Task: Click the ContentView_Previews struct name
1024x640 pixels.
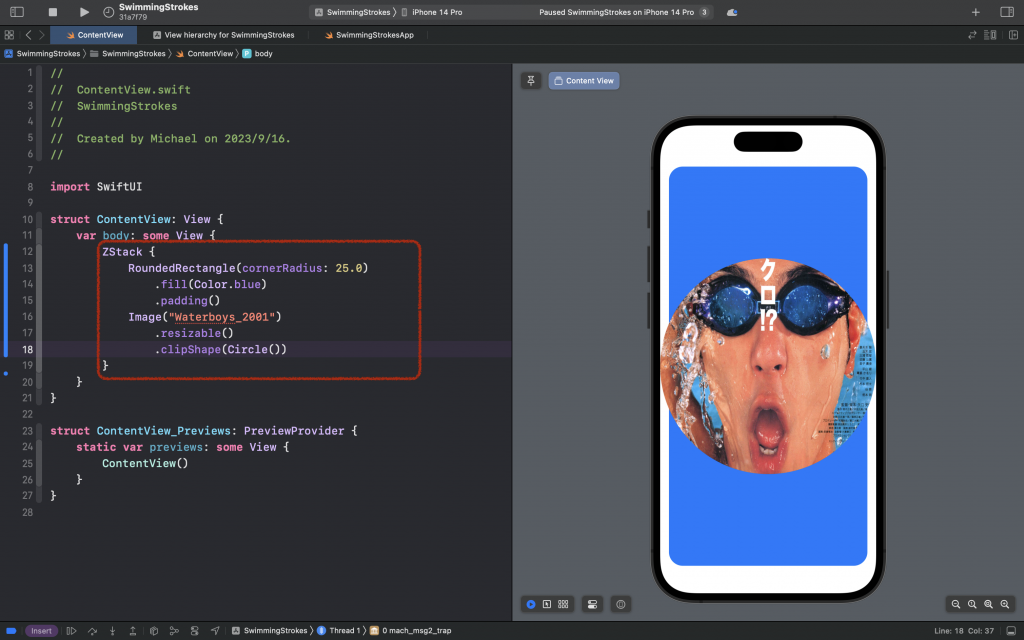Action: point(163,431)
